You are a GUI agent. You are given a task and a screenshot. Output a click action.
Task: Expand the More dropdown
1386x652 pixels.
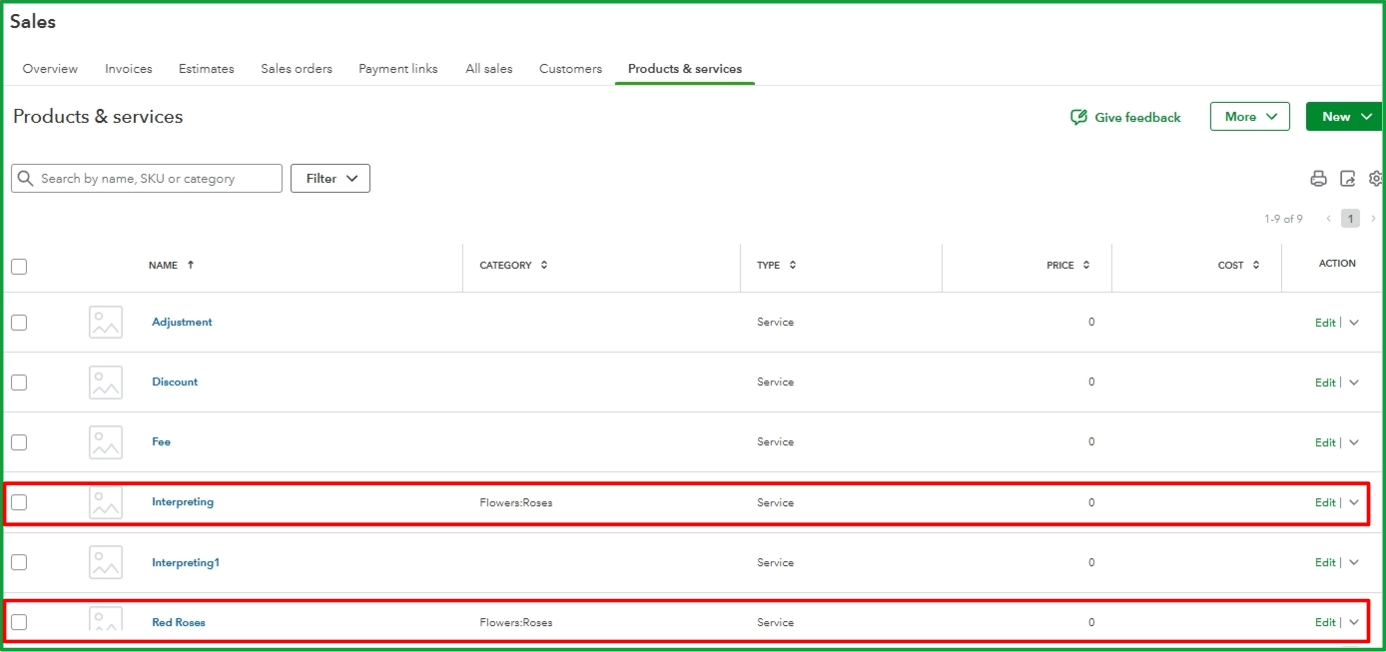(x=1249, y=116)
